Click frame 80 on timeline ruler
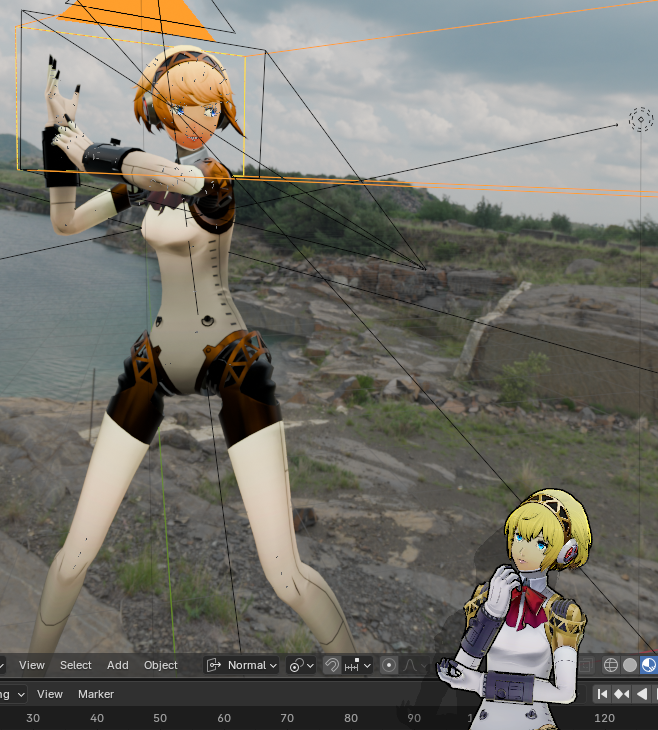This screenshot has height=730, width=658. coord(351,718)
